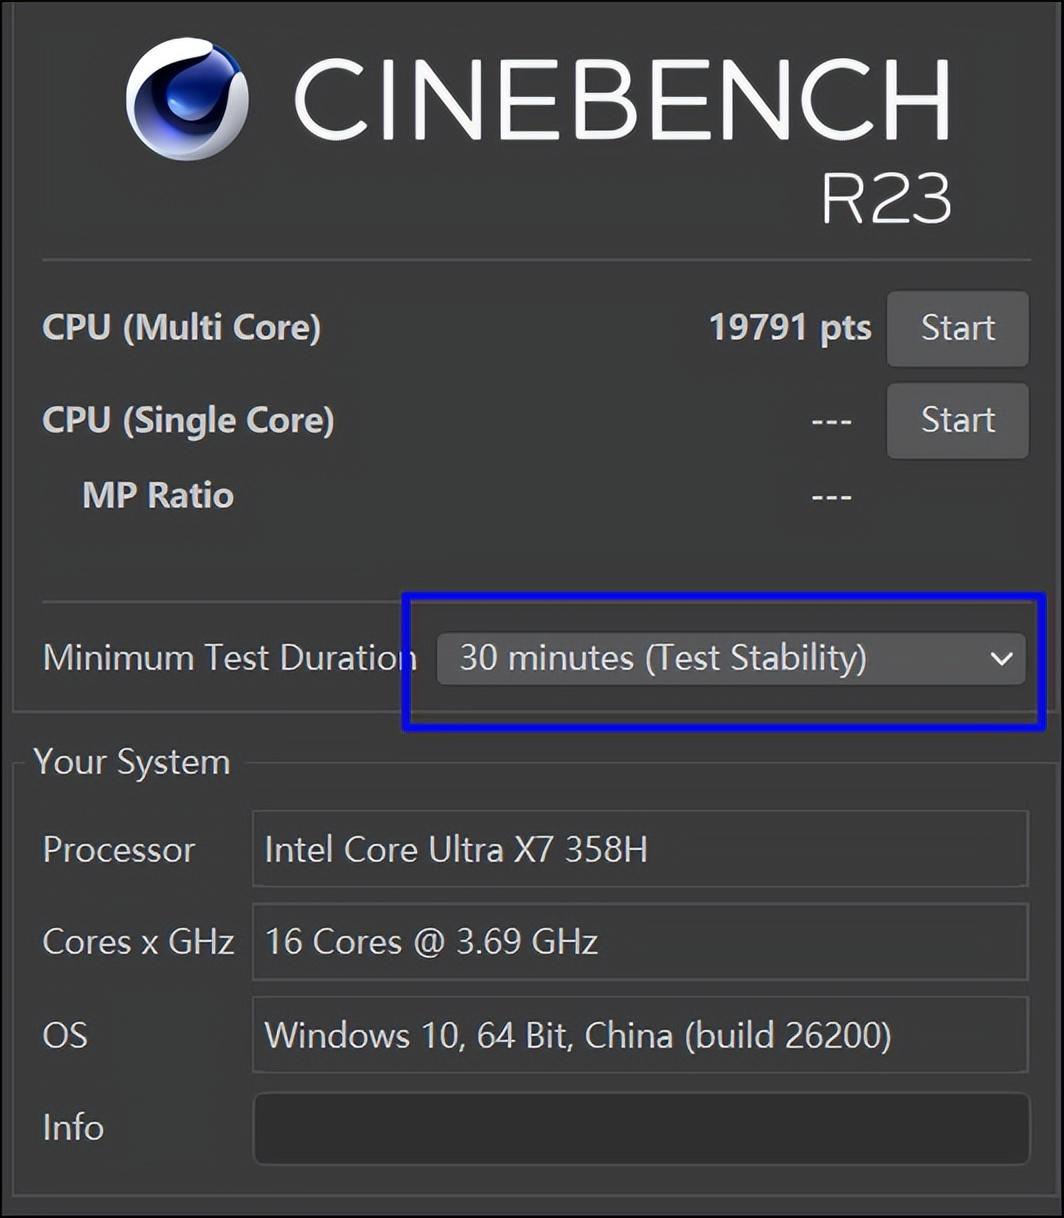Click the OS Windows 10 build field
Screen dimensions: 1064x1218
pos(640,1034)
